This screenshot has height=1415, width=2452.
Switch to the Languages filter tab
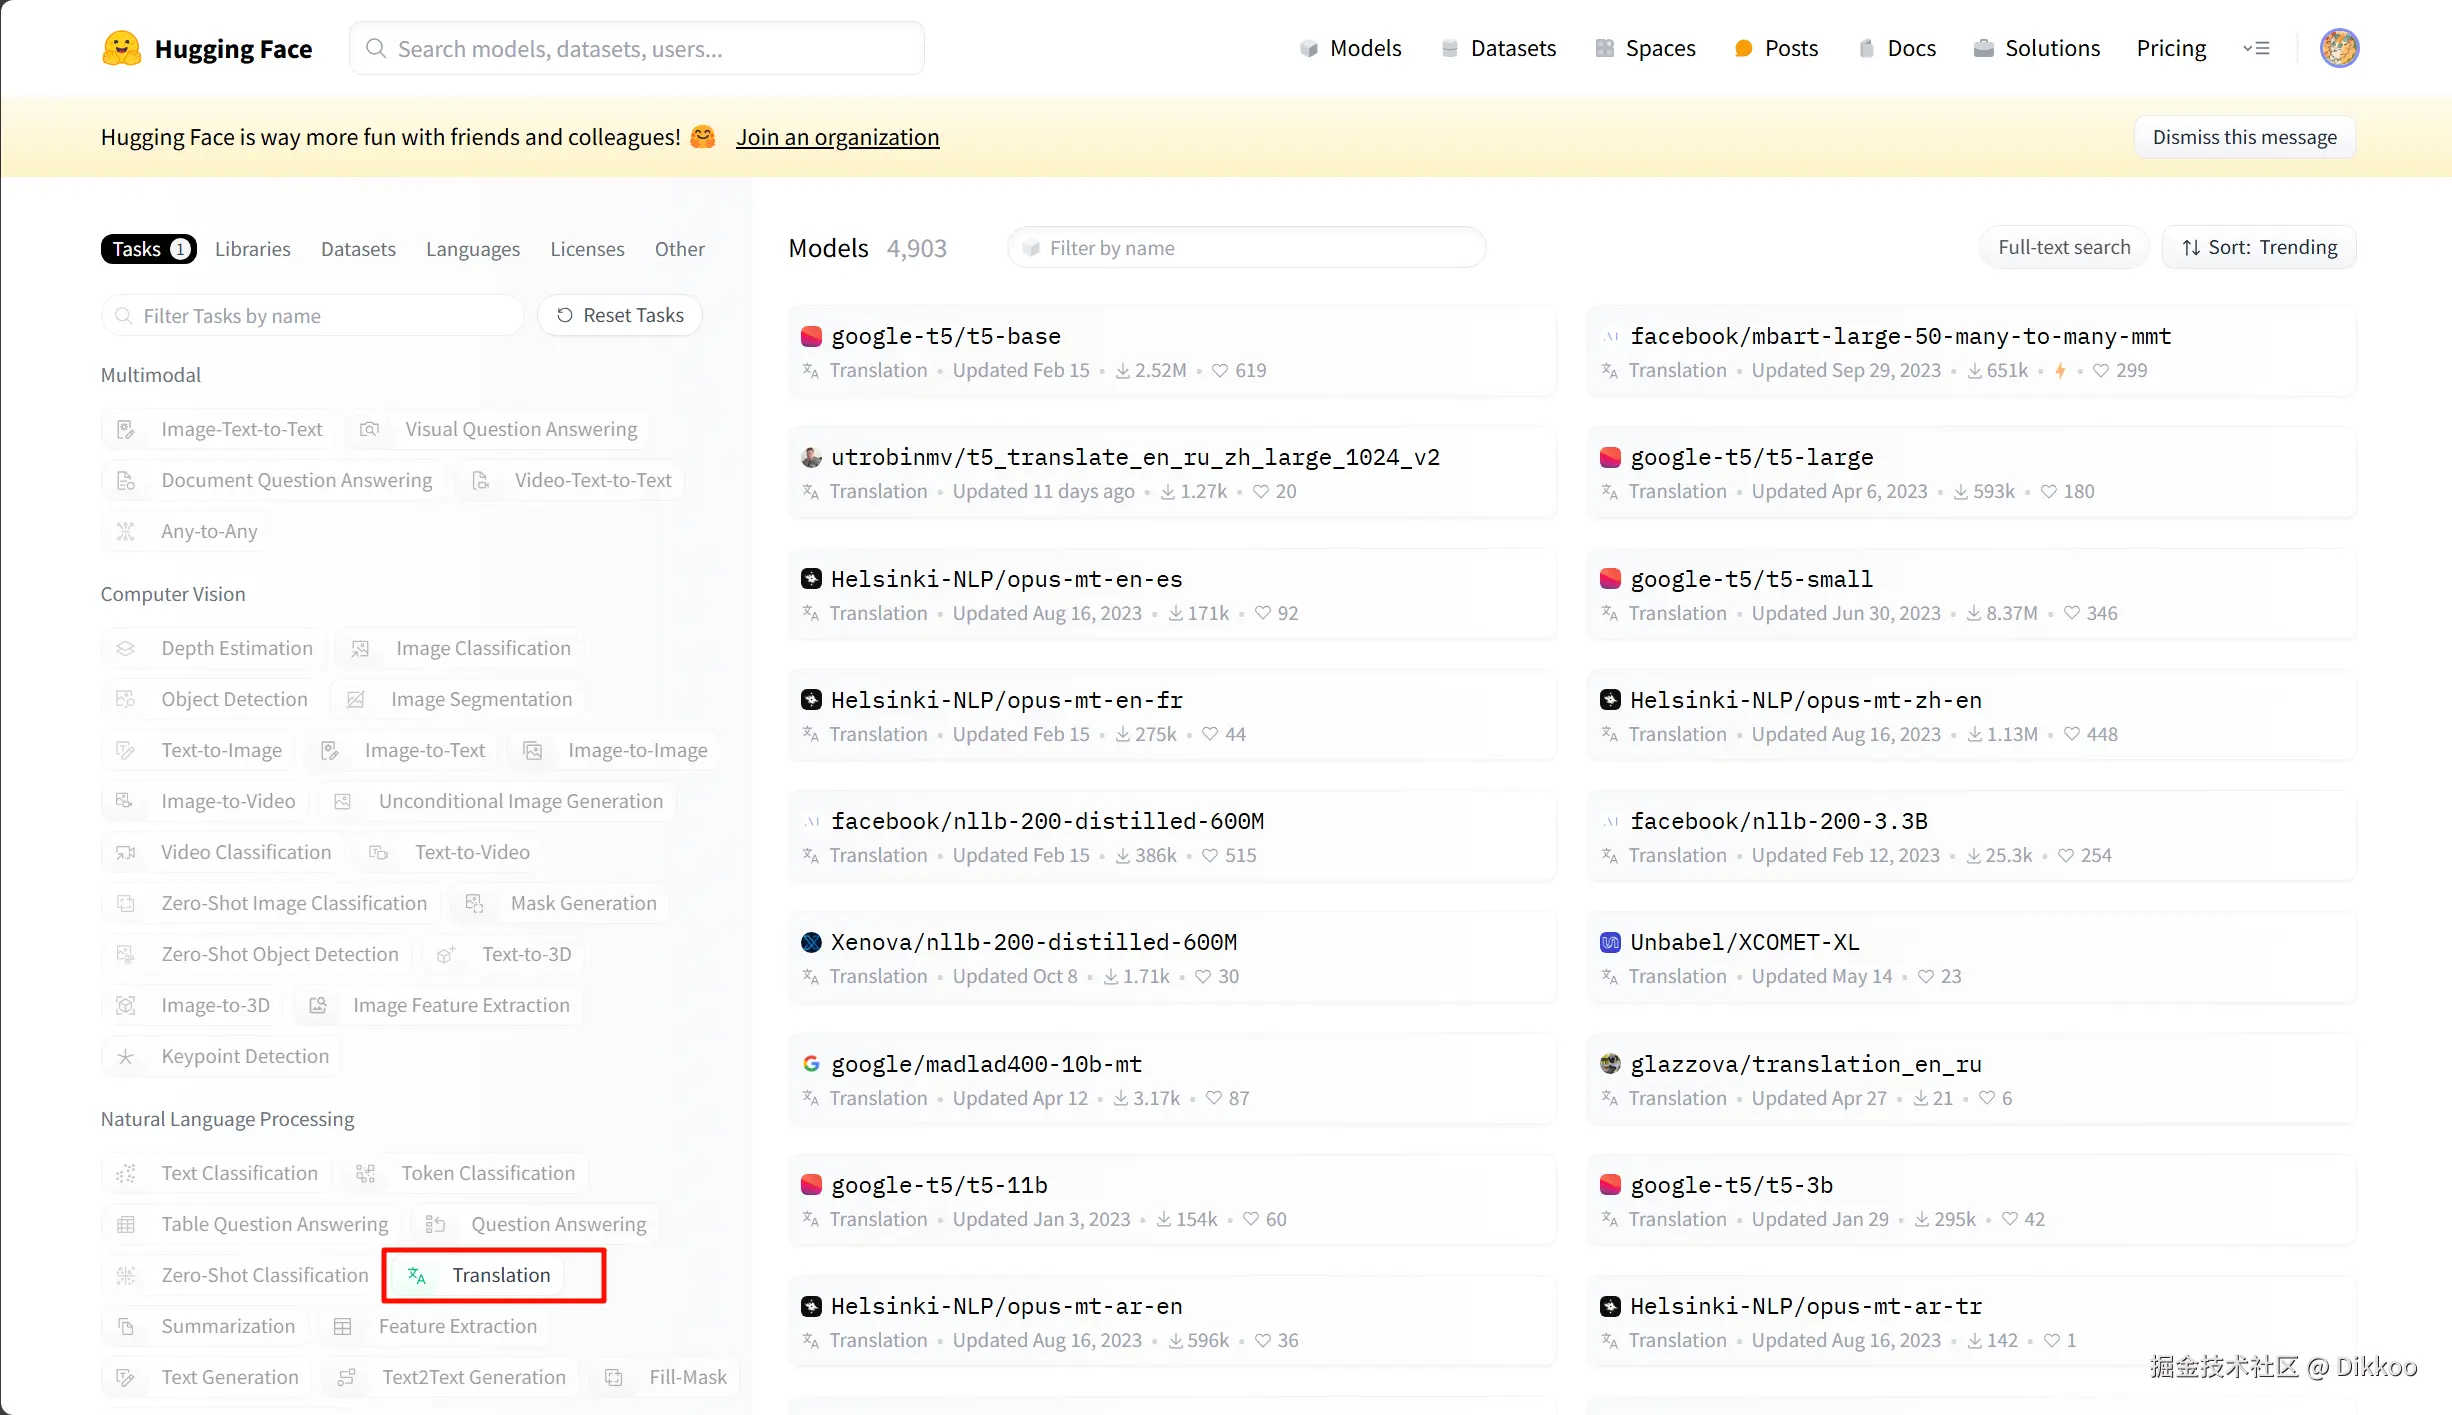point(473,249)
